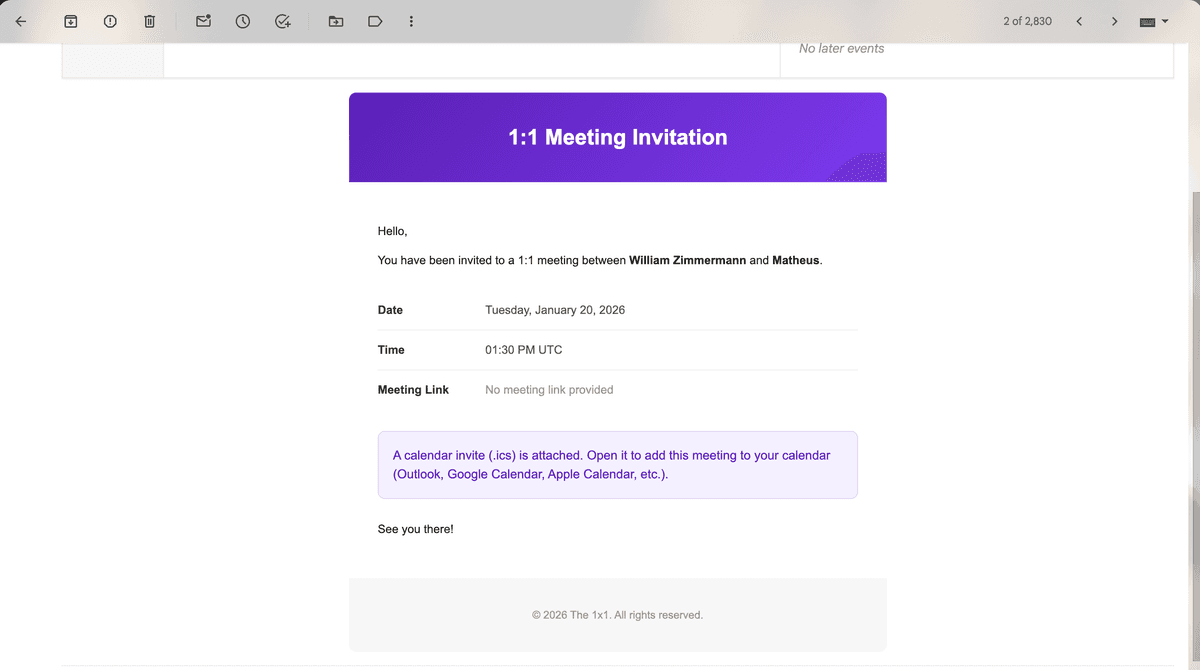Click the snooze clock icon
Viewport: 1200px width, 670px height.
[x=242, y=20]
